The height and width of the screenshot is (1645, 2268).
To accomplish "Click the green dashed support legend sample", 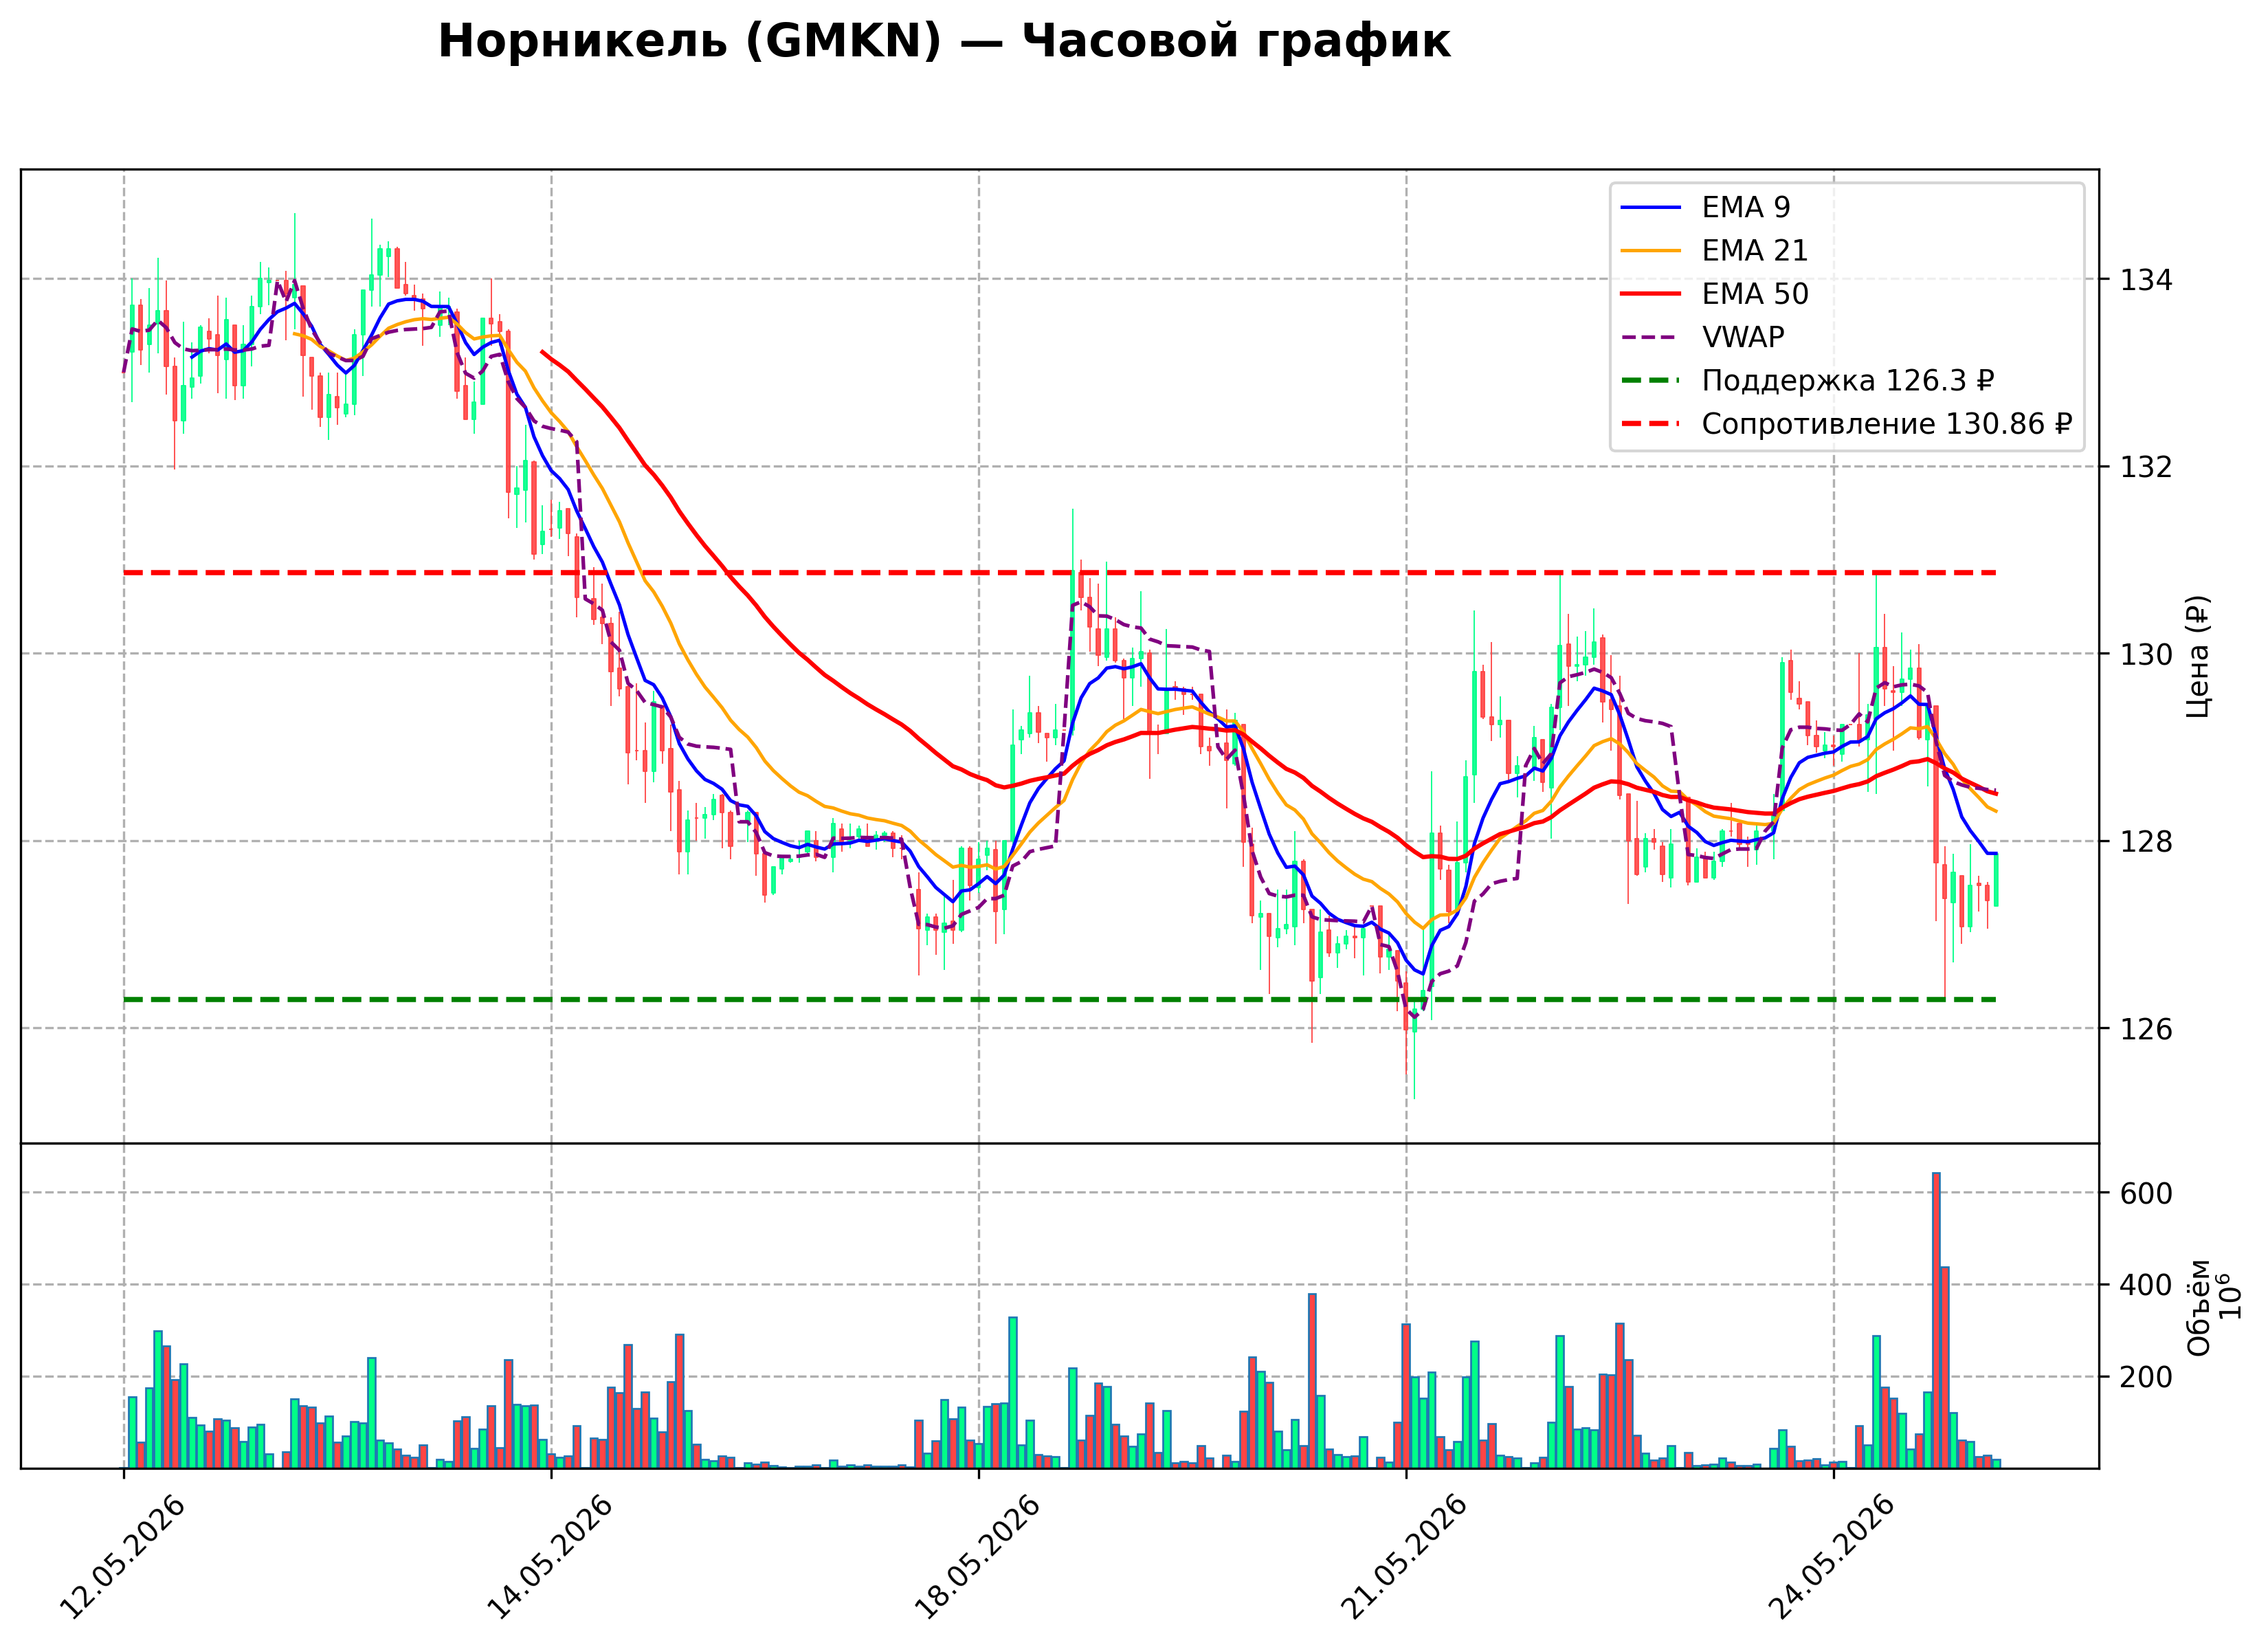I will coord(1651,381).
